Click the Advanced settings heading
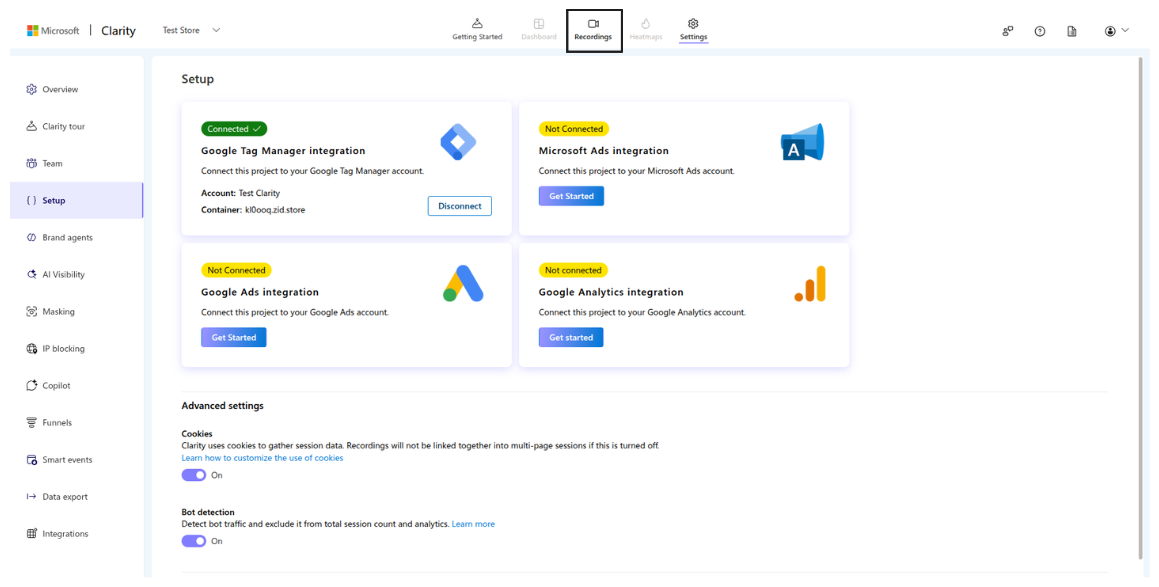Image resolution: width=1159 pixels, height=587 pixels. 222,406
